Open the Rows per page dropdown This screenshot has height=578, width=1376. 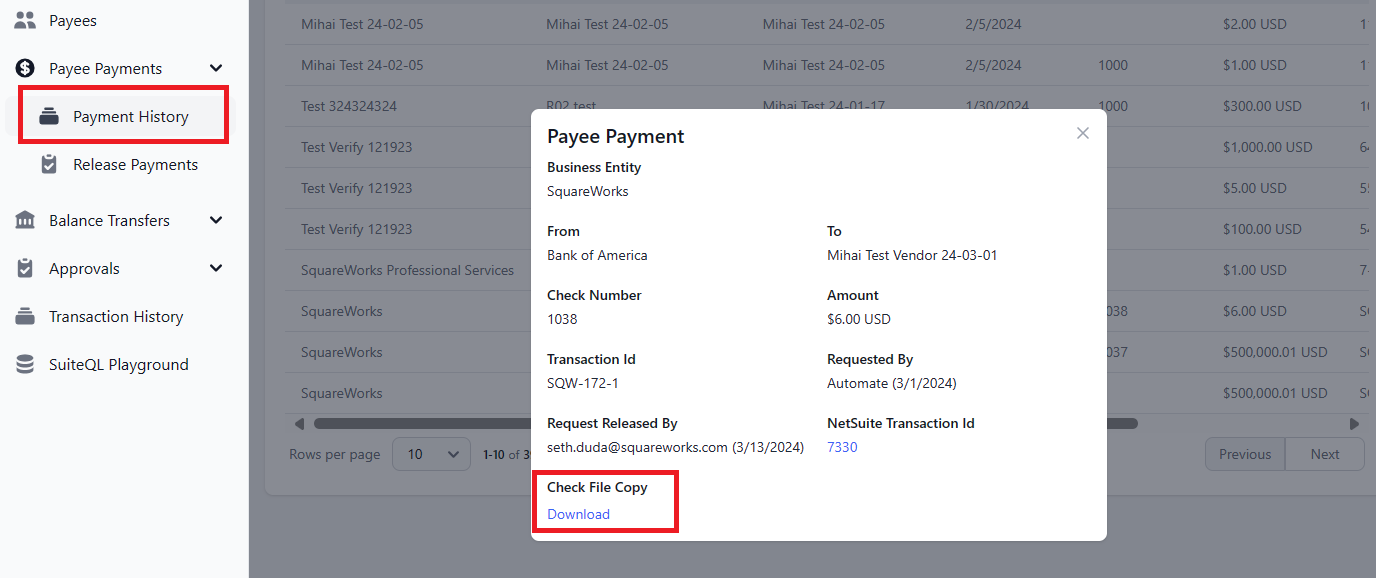[431, 454]
